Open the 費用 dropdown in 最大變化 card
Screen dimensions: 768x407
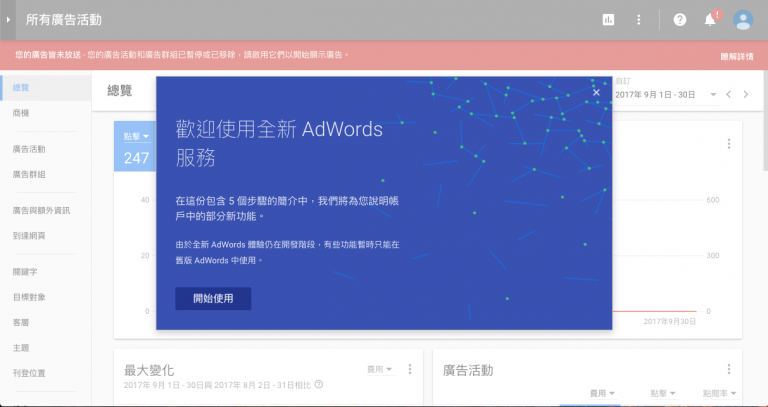(x=380, y=369)
